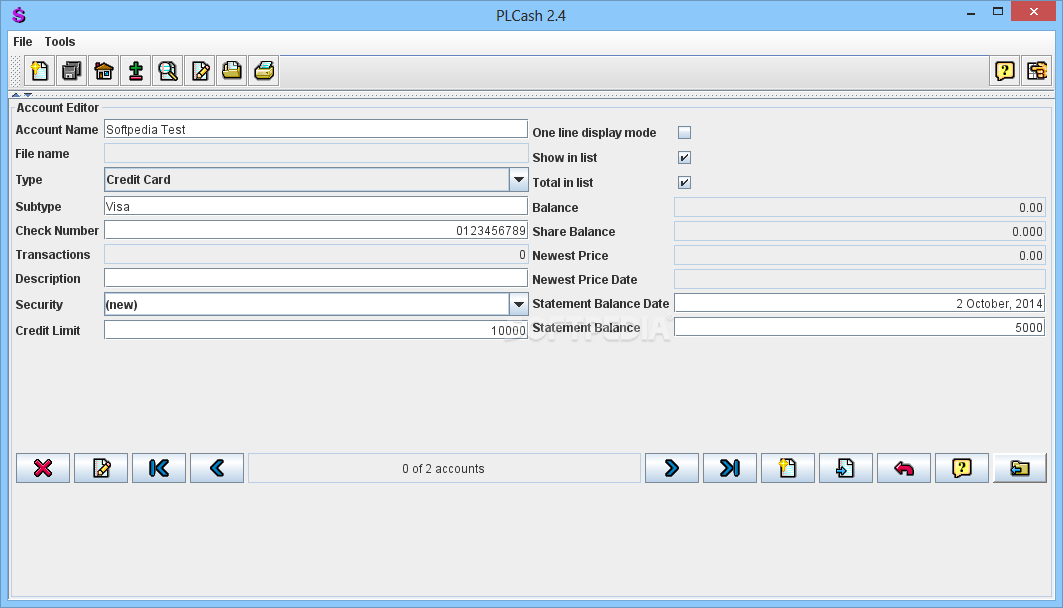Viewport: 1063px width, 608px height.
Task: Expand panel using small down arrow
Action: coord(28,95)
